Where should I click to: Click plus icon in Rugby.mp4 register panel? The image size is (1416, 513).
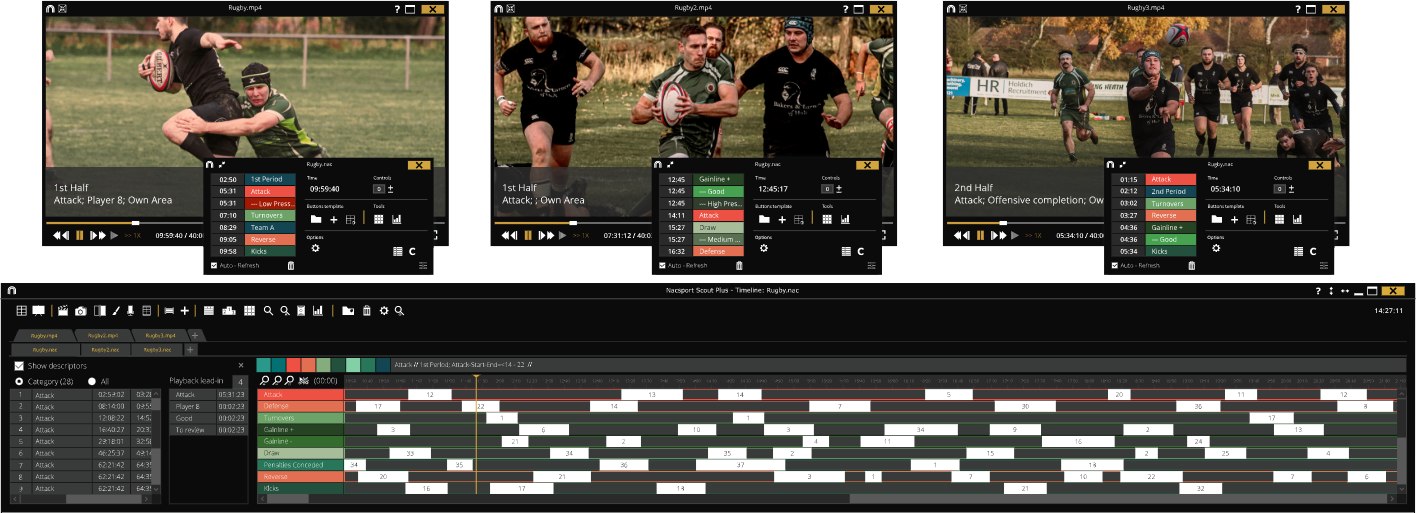334,219
